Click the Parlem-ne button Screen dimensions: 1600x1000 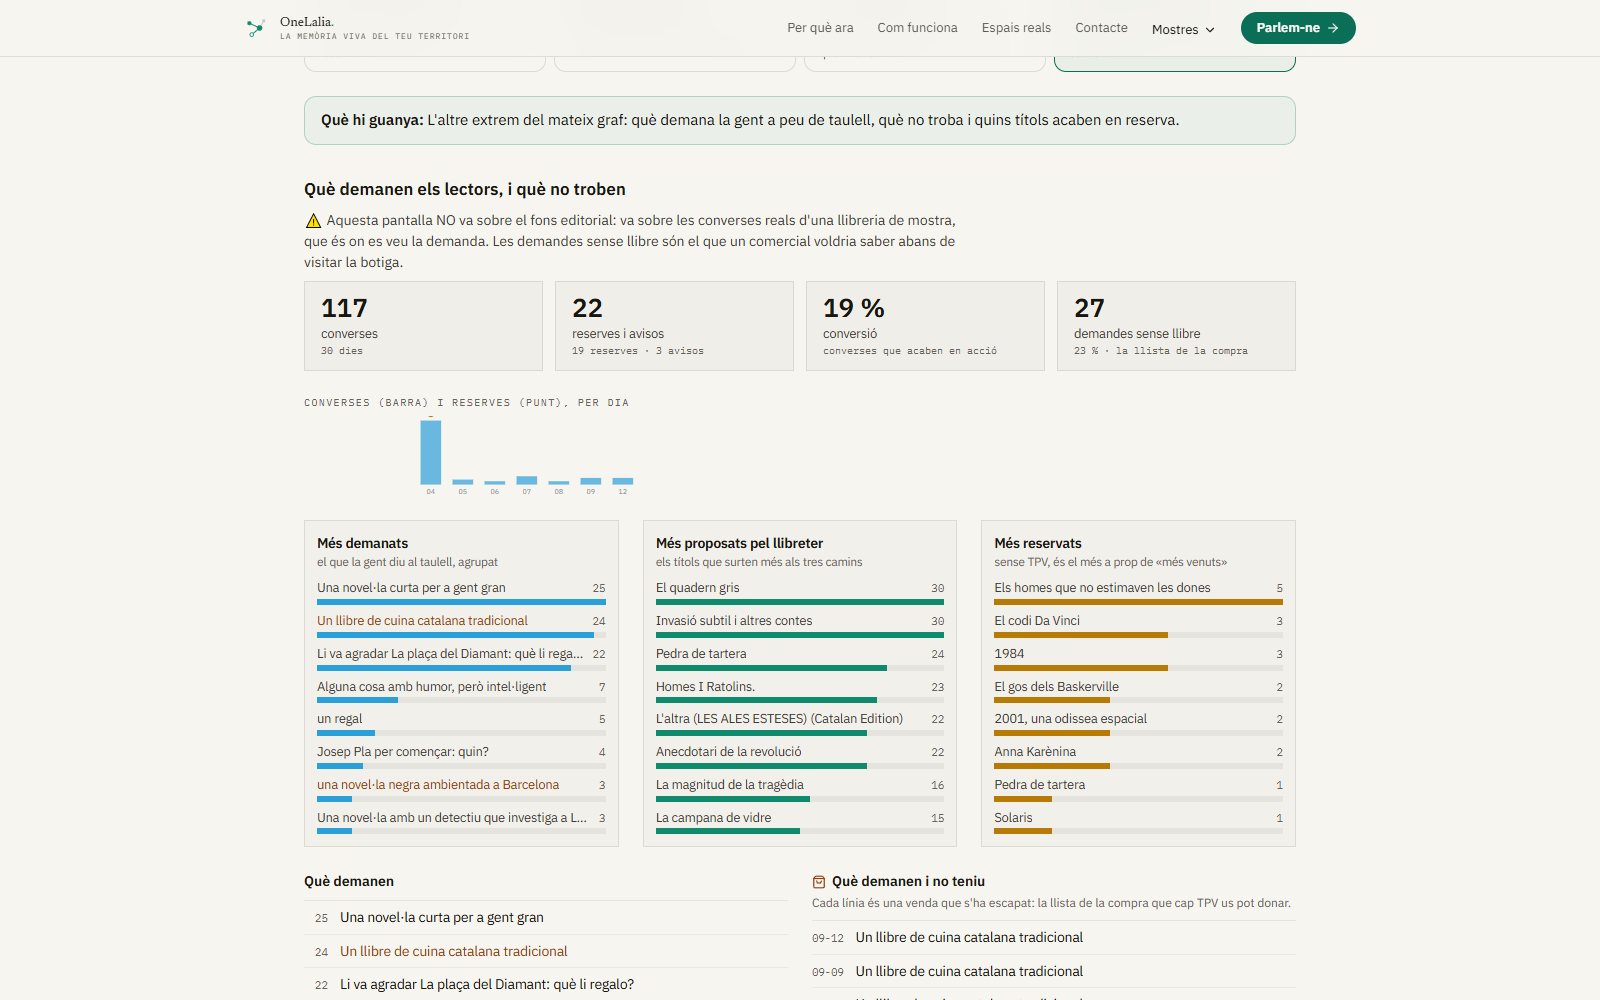1298,28
